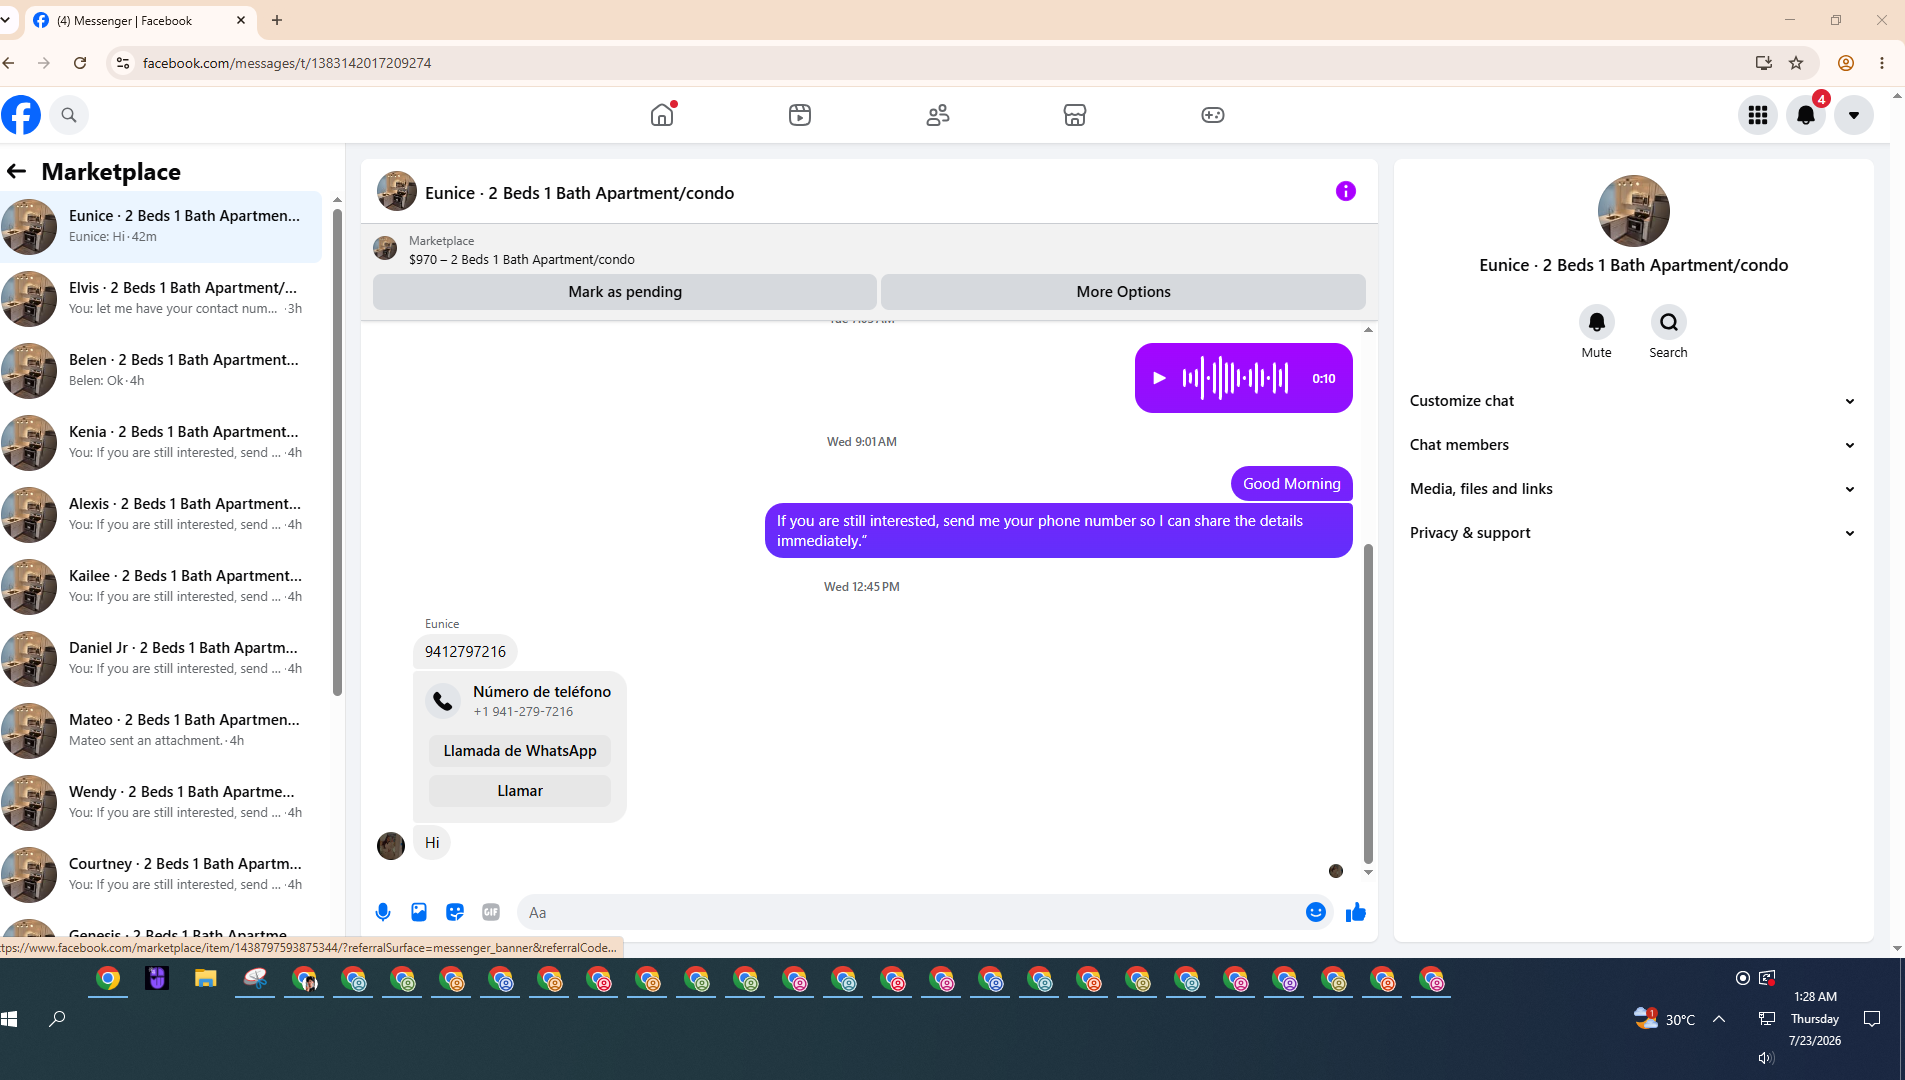Focus the Aa message input field
Screen dimensions: 1905x1080
pos(910,912)
